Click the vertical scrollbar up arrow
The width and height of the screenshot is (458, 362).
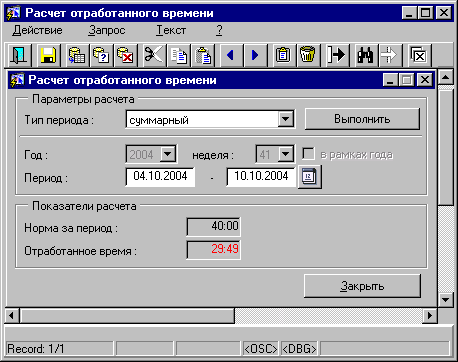(x=446, y=77)
